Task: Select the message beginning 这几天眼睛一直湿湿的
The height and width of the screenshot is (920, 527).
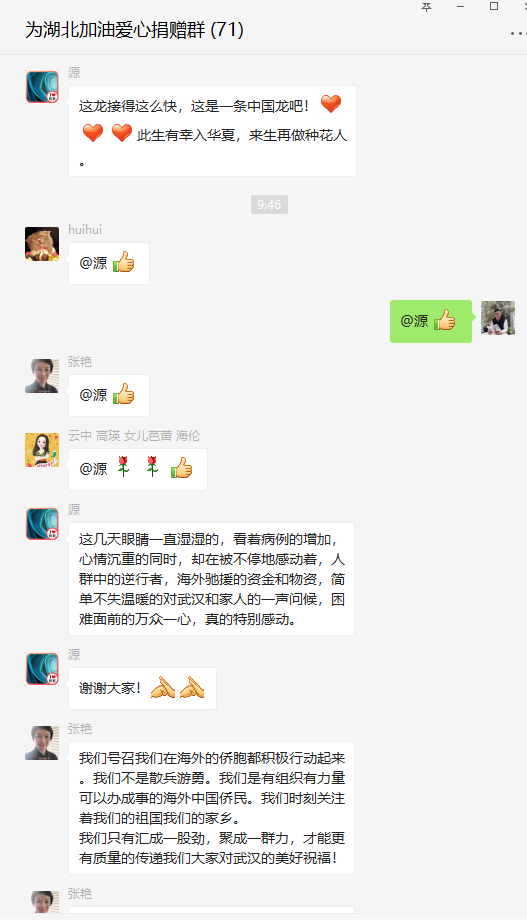Action: (x=211, y=579)
